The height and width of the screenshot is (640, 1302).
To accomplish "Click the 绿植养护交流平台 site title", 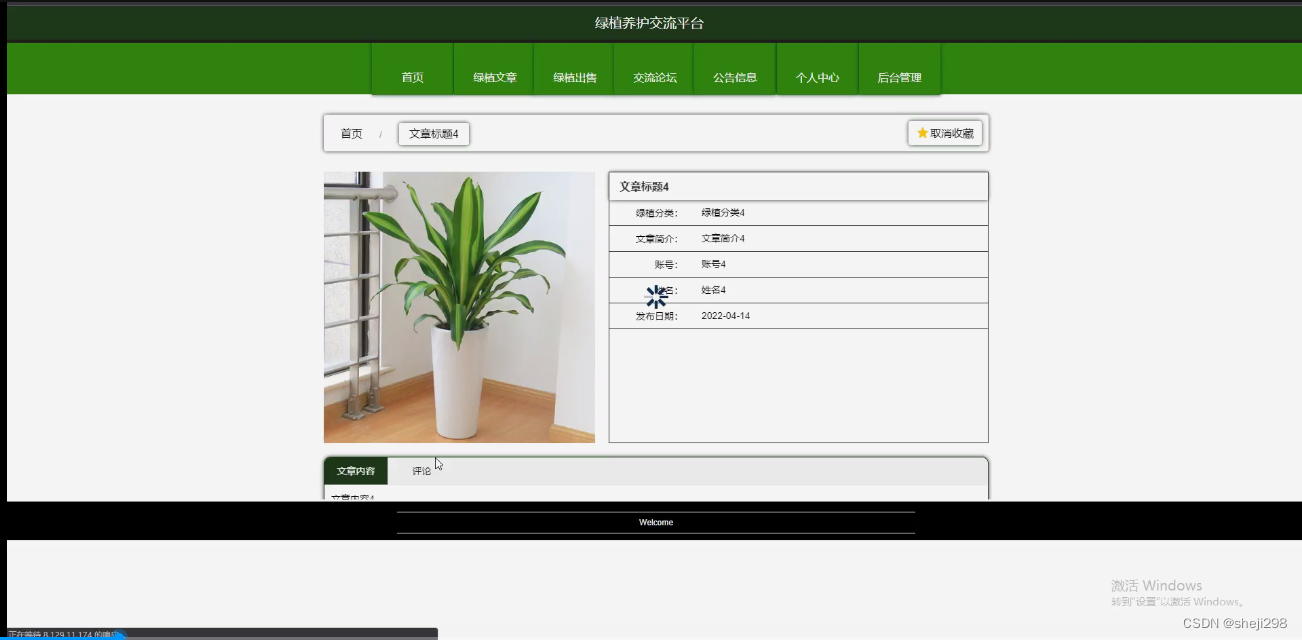I will (650, 22).
